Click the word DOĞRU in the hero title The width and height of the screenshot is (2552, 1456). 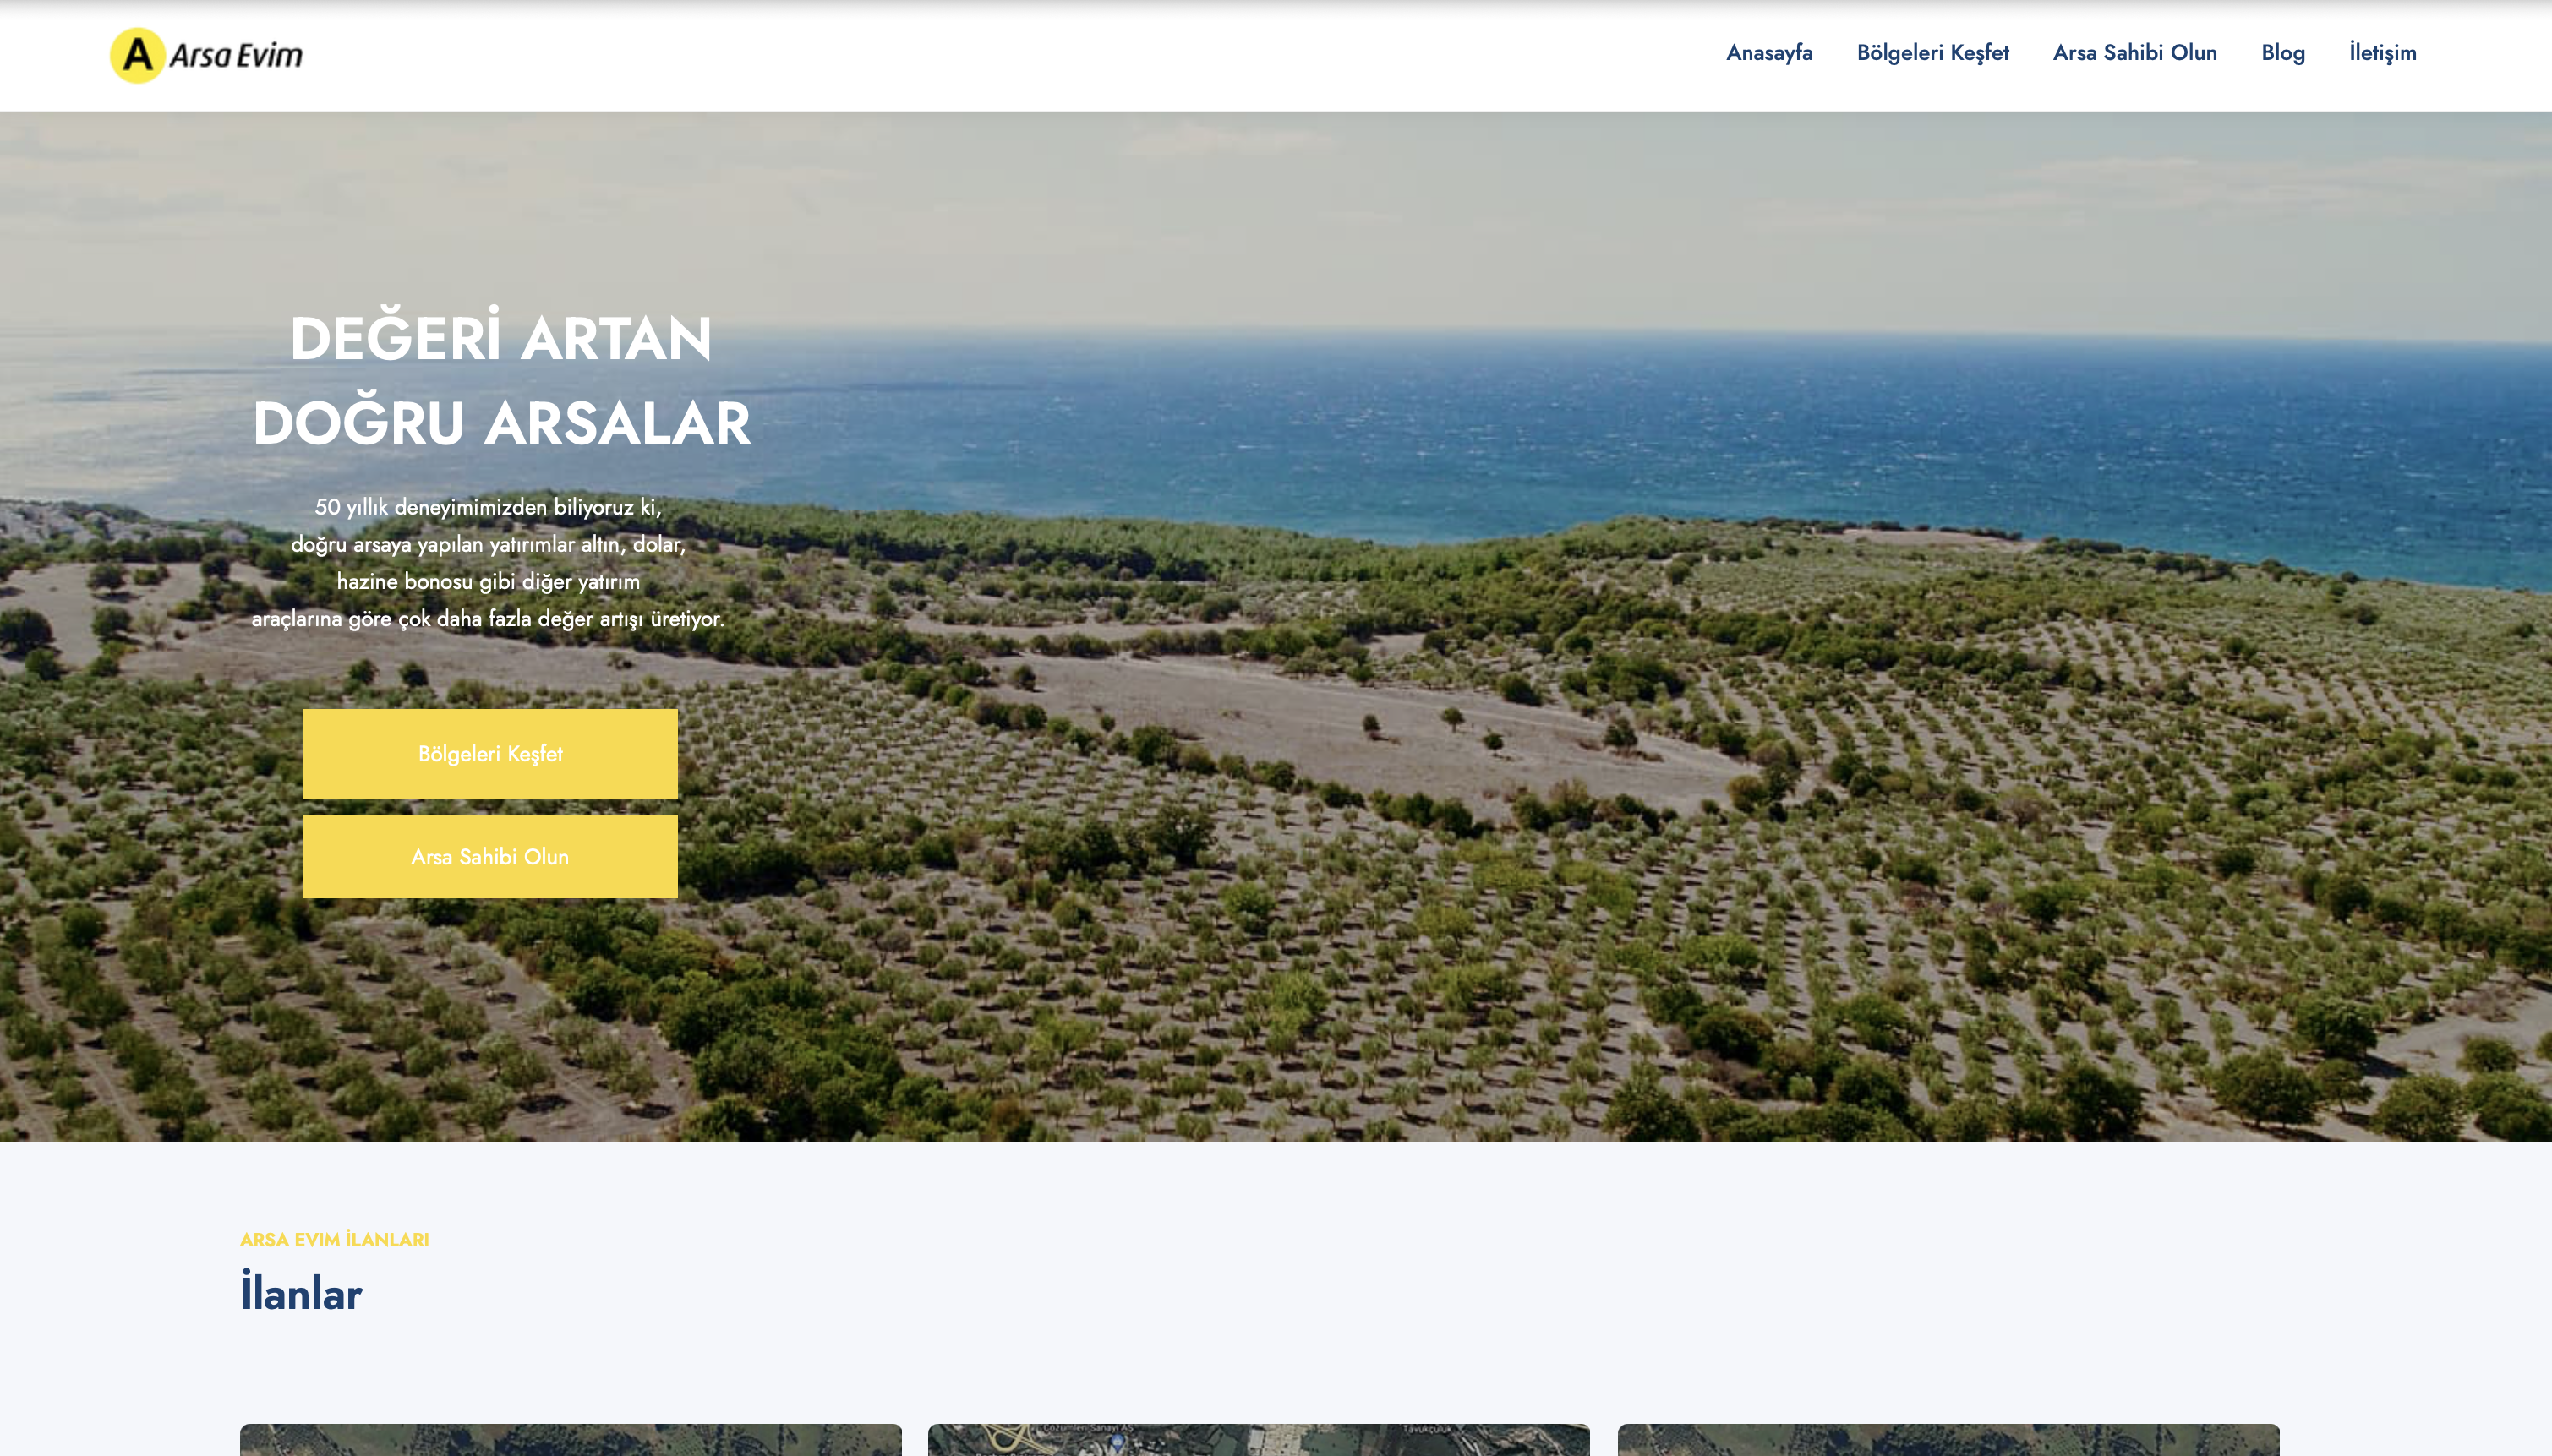tap(358, 423)
